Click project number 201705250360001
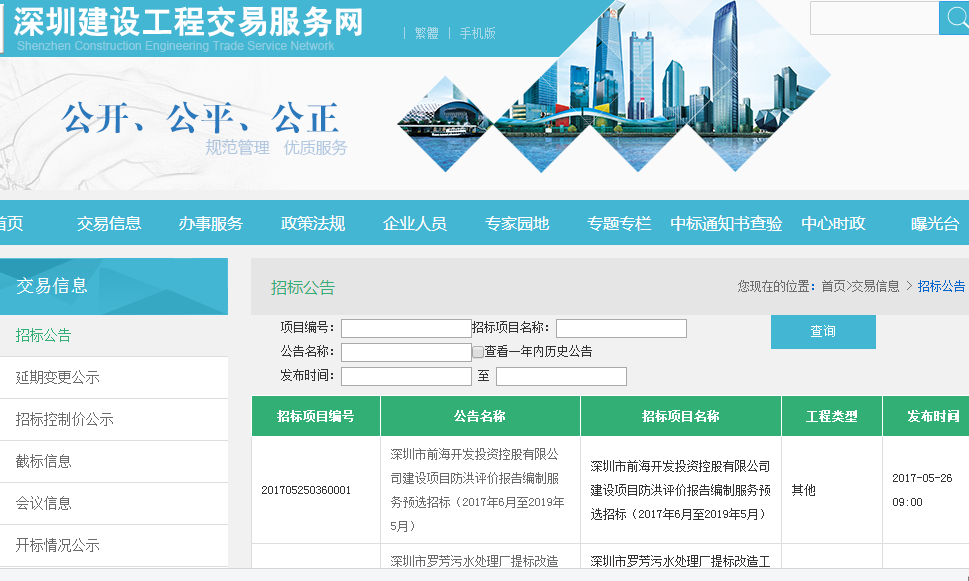Viewport: 969px width, 581px height. [x=306, y=490]
